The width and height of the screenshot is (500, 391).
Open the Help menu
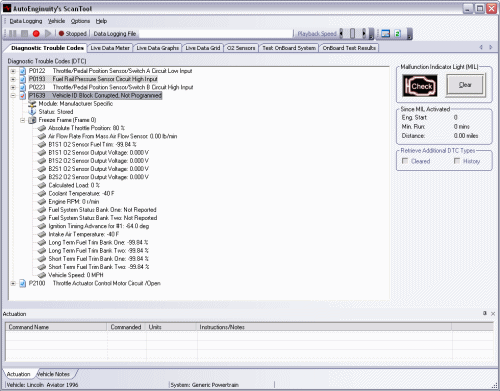pyautogui.click(x=101, y=21)
